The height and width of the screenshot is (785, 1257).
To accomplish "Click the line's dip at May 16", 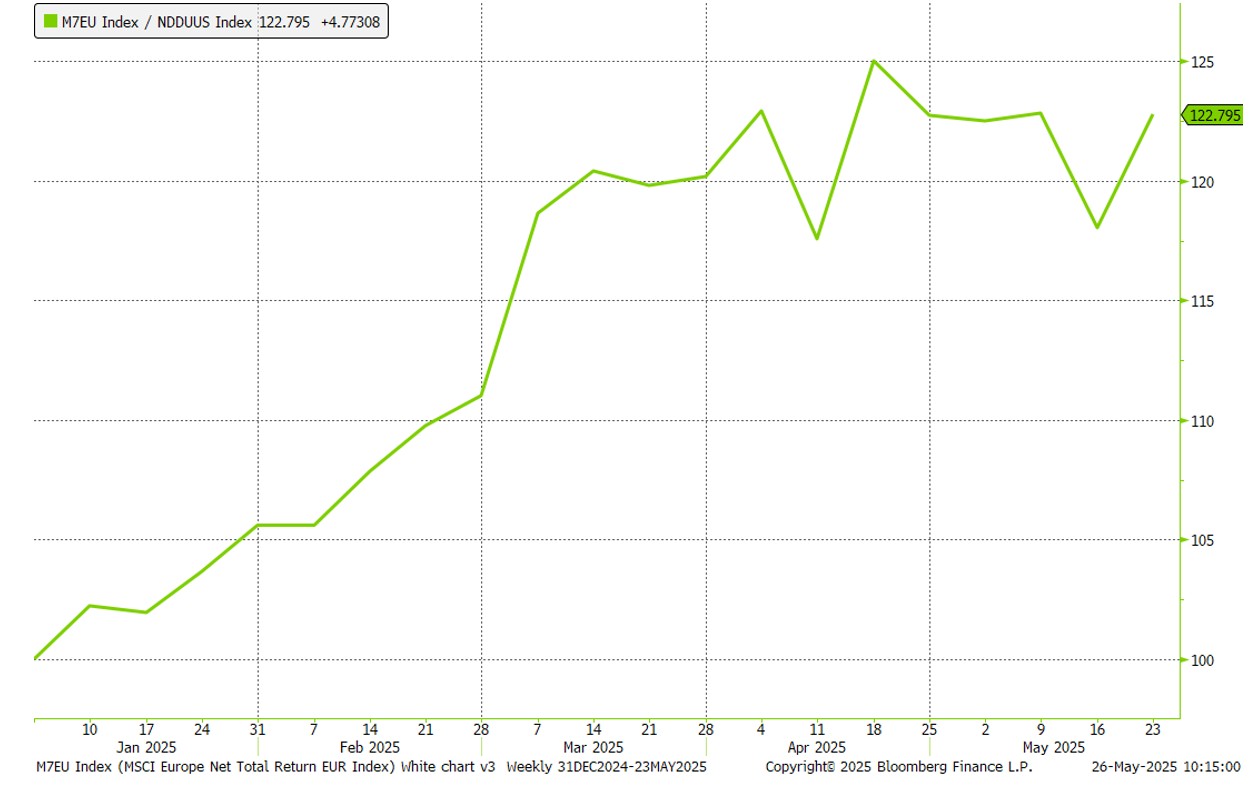I will (x=1097, y=227).
